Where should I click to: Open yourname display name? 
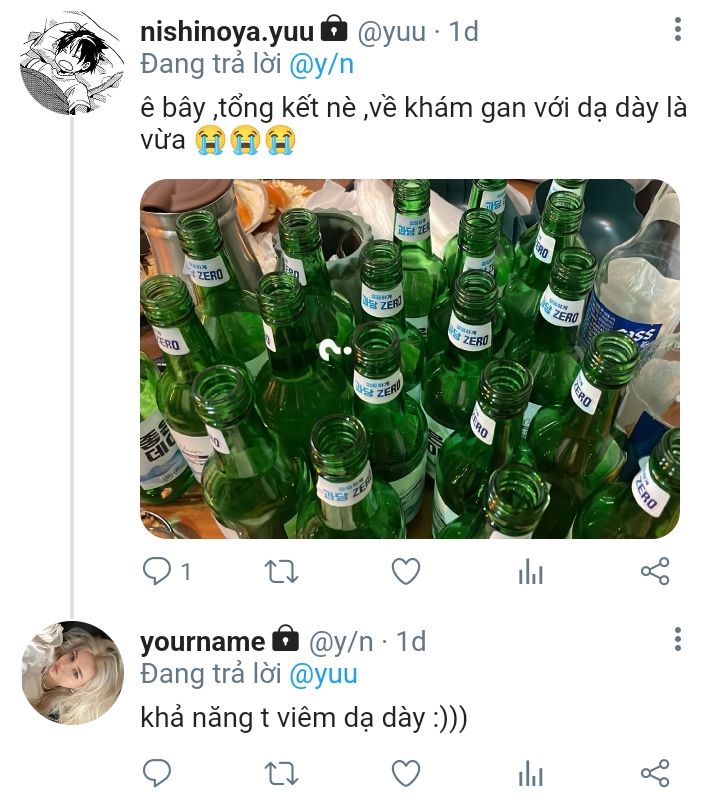[202, 642]
